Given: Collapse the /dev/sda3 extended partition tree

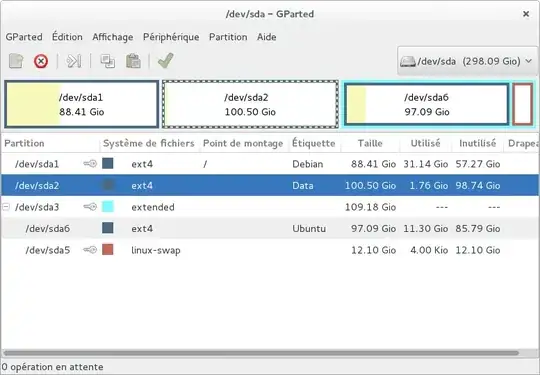Looking at the screenshot, I should pos(6,207).
